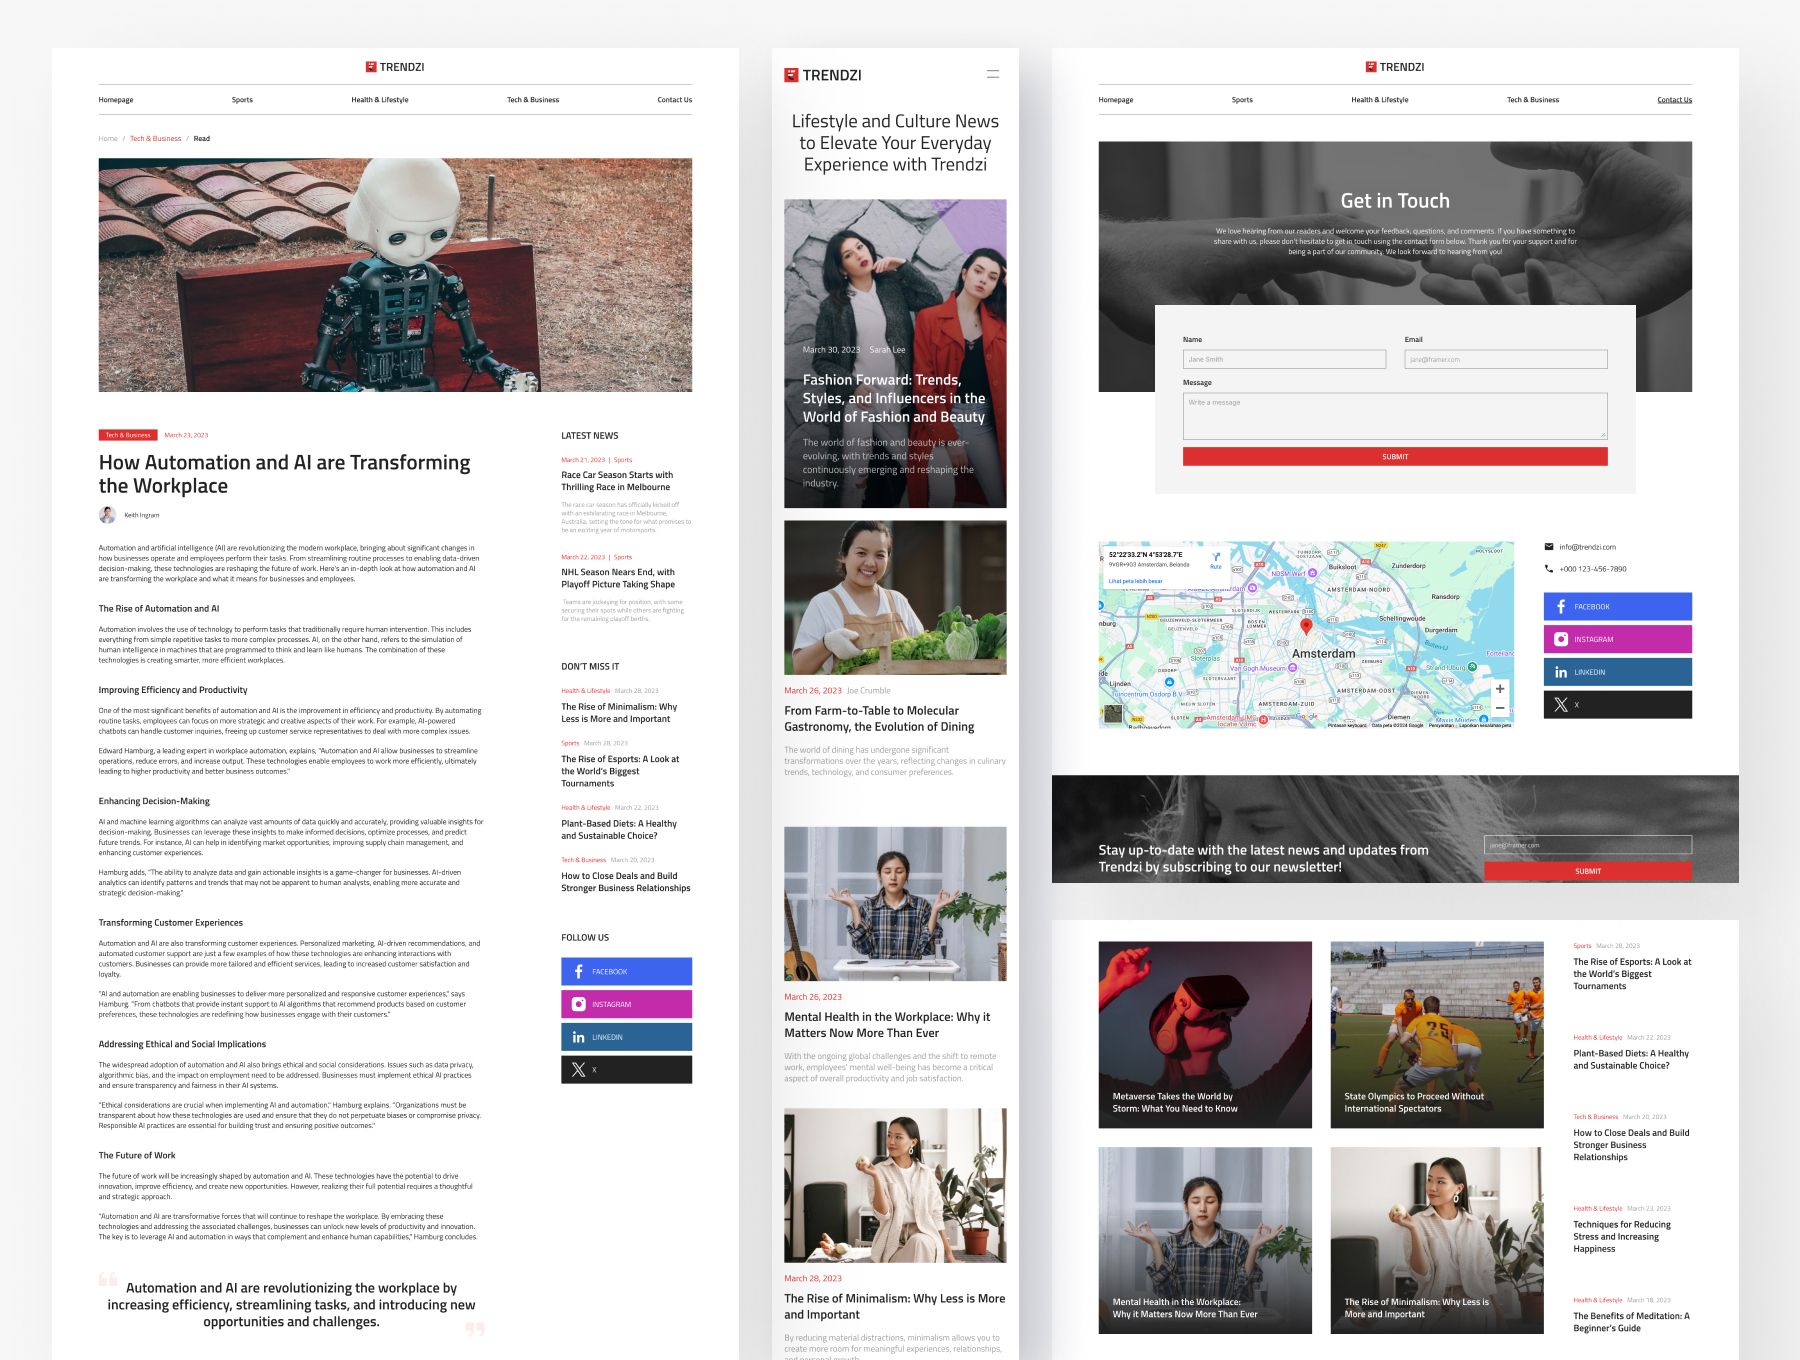
Task: Click newsletter email input field
Action: tap(1588, 845)
